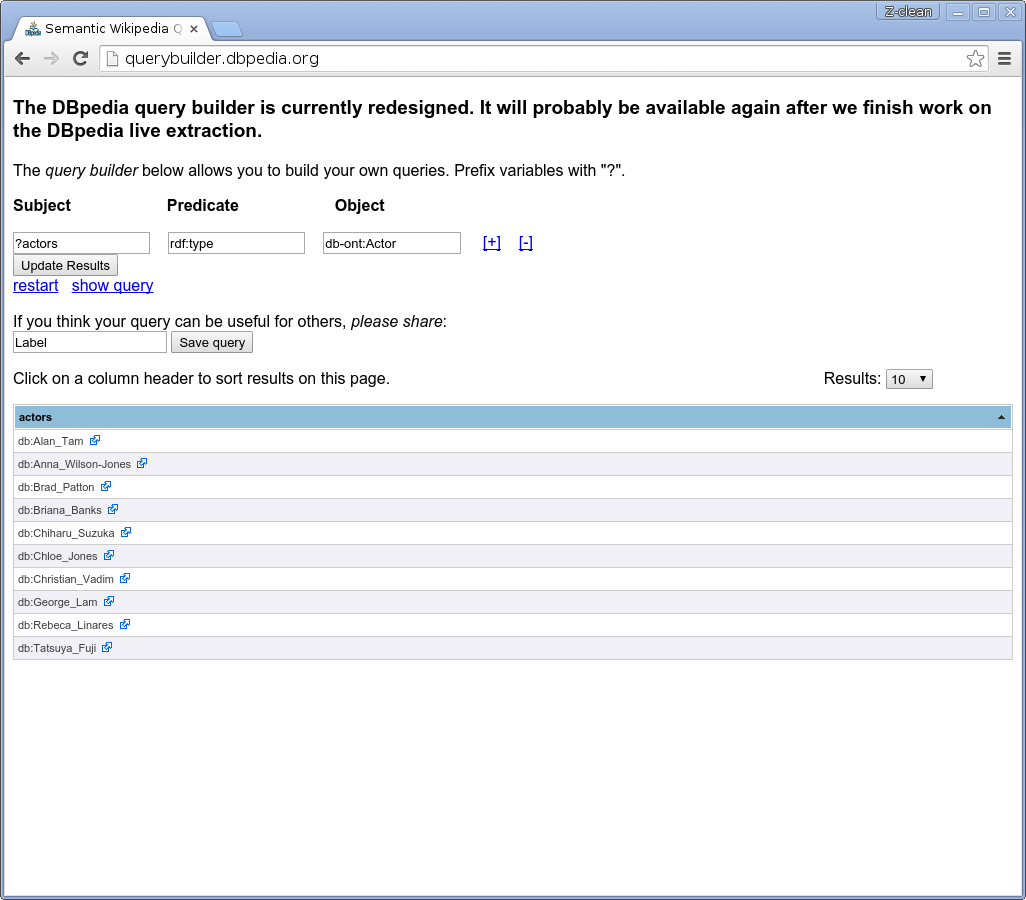
Task: Open external link icon for db:Rebeca_Linares
Action: pyautogui.click(x=125, y=624)
